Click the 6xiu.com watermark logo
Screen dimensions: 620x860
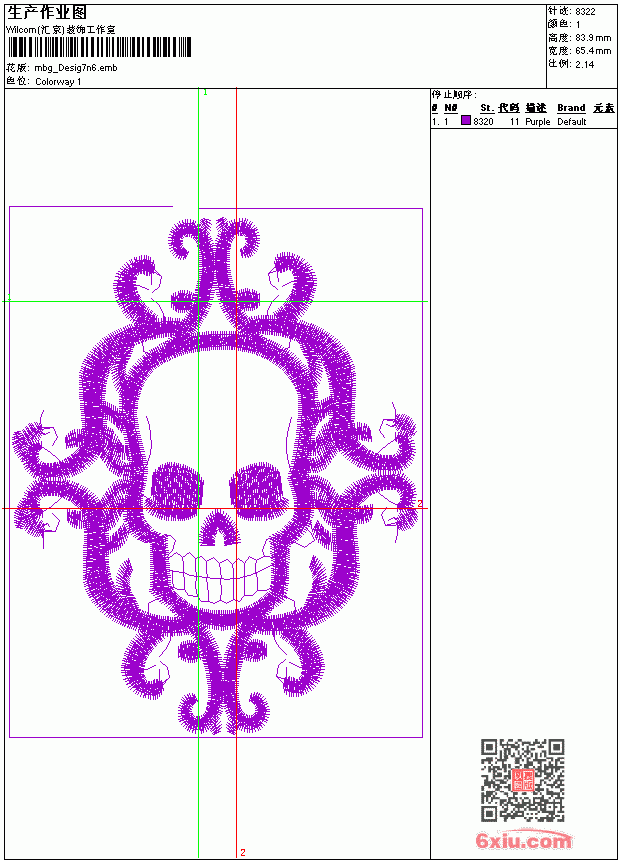[x=524, y=840]
